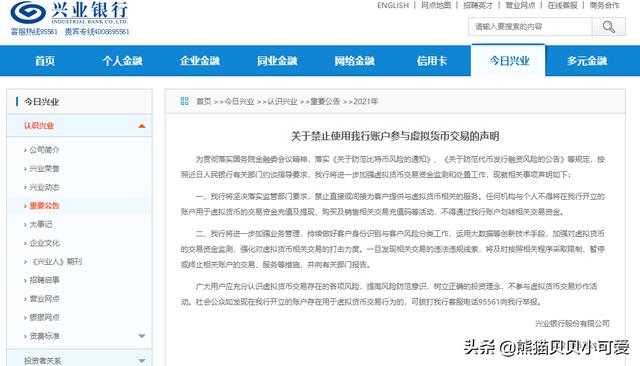Open 兴业荣誉 in the sidebar
The height and width of the screenshot is (366, 640).
pyautogui.click(x=44, y=169)
